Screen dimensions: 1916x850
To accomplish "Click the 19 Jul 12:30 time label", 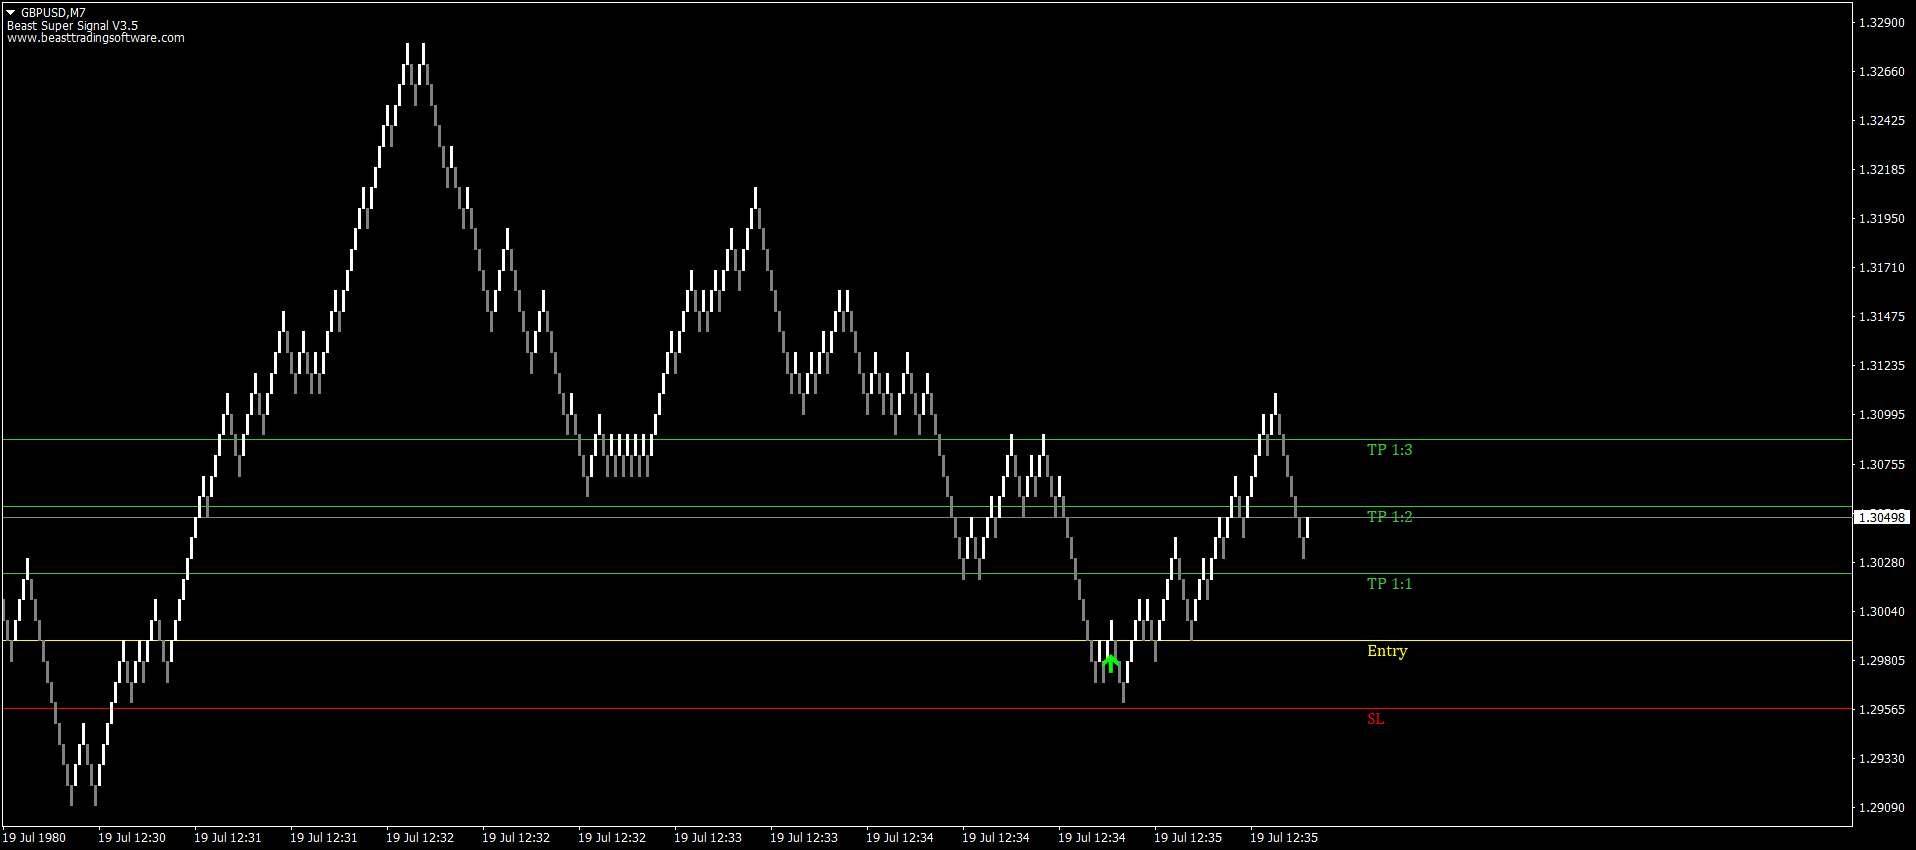I will click(132, 838).
